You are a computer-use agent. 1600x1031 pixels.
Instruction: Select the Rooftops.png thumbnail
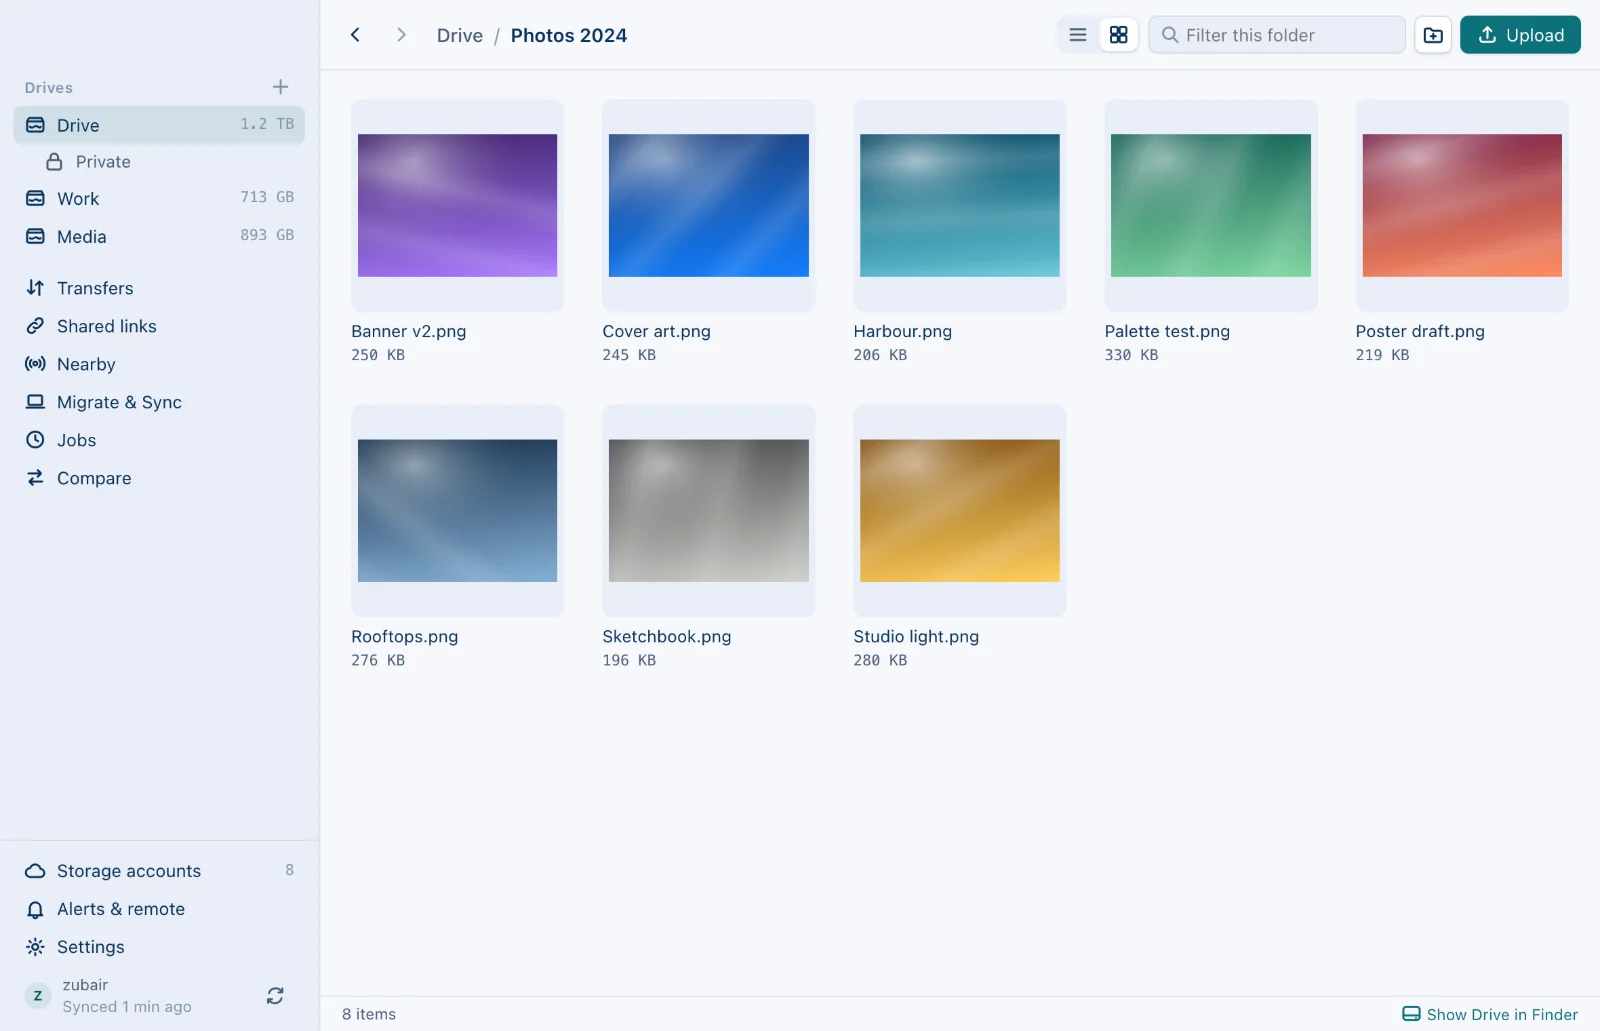pos(458,510)
